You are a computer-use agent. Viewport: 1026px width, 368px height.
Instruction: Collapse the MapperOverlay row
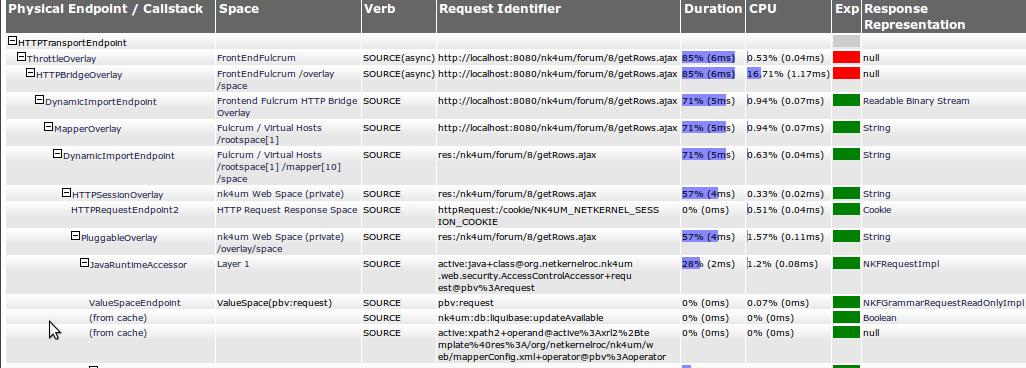[x=48, y=127]
